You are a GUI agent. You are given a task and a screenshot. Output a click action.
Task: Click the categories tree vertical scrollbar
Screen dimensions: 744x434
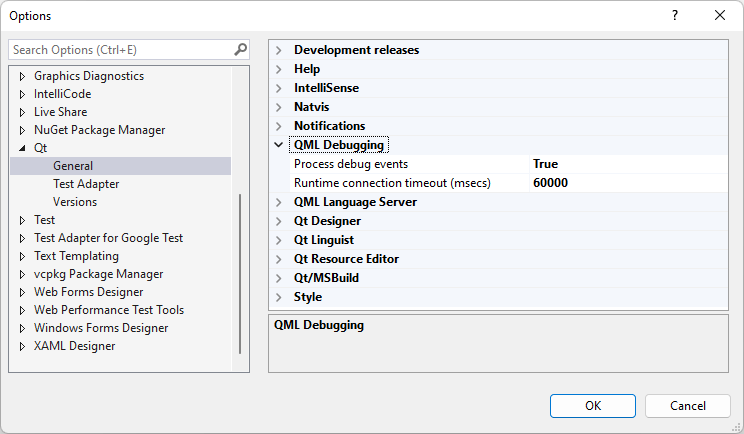point(240,274)
